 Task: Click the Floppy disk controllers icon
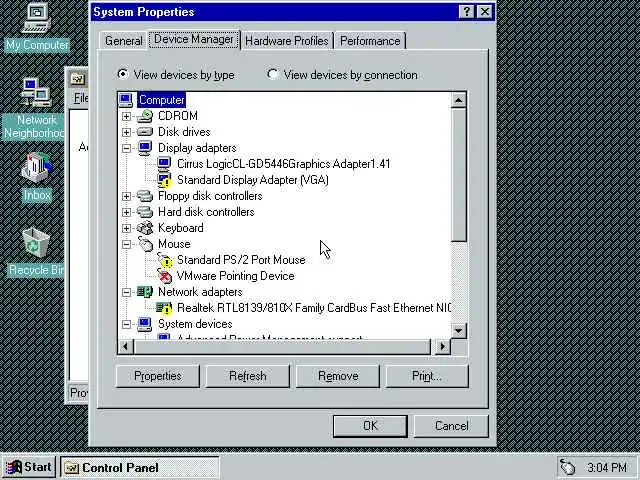click(x=144, y=196)
